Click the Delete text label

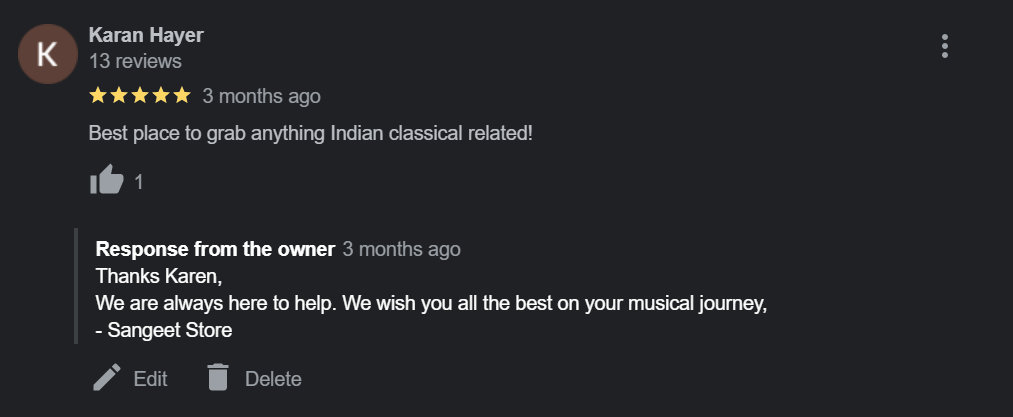coord(273,379)
